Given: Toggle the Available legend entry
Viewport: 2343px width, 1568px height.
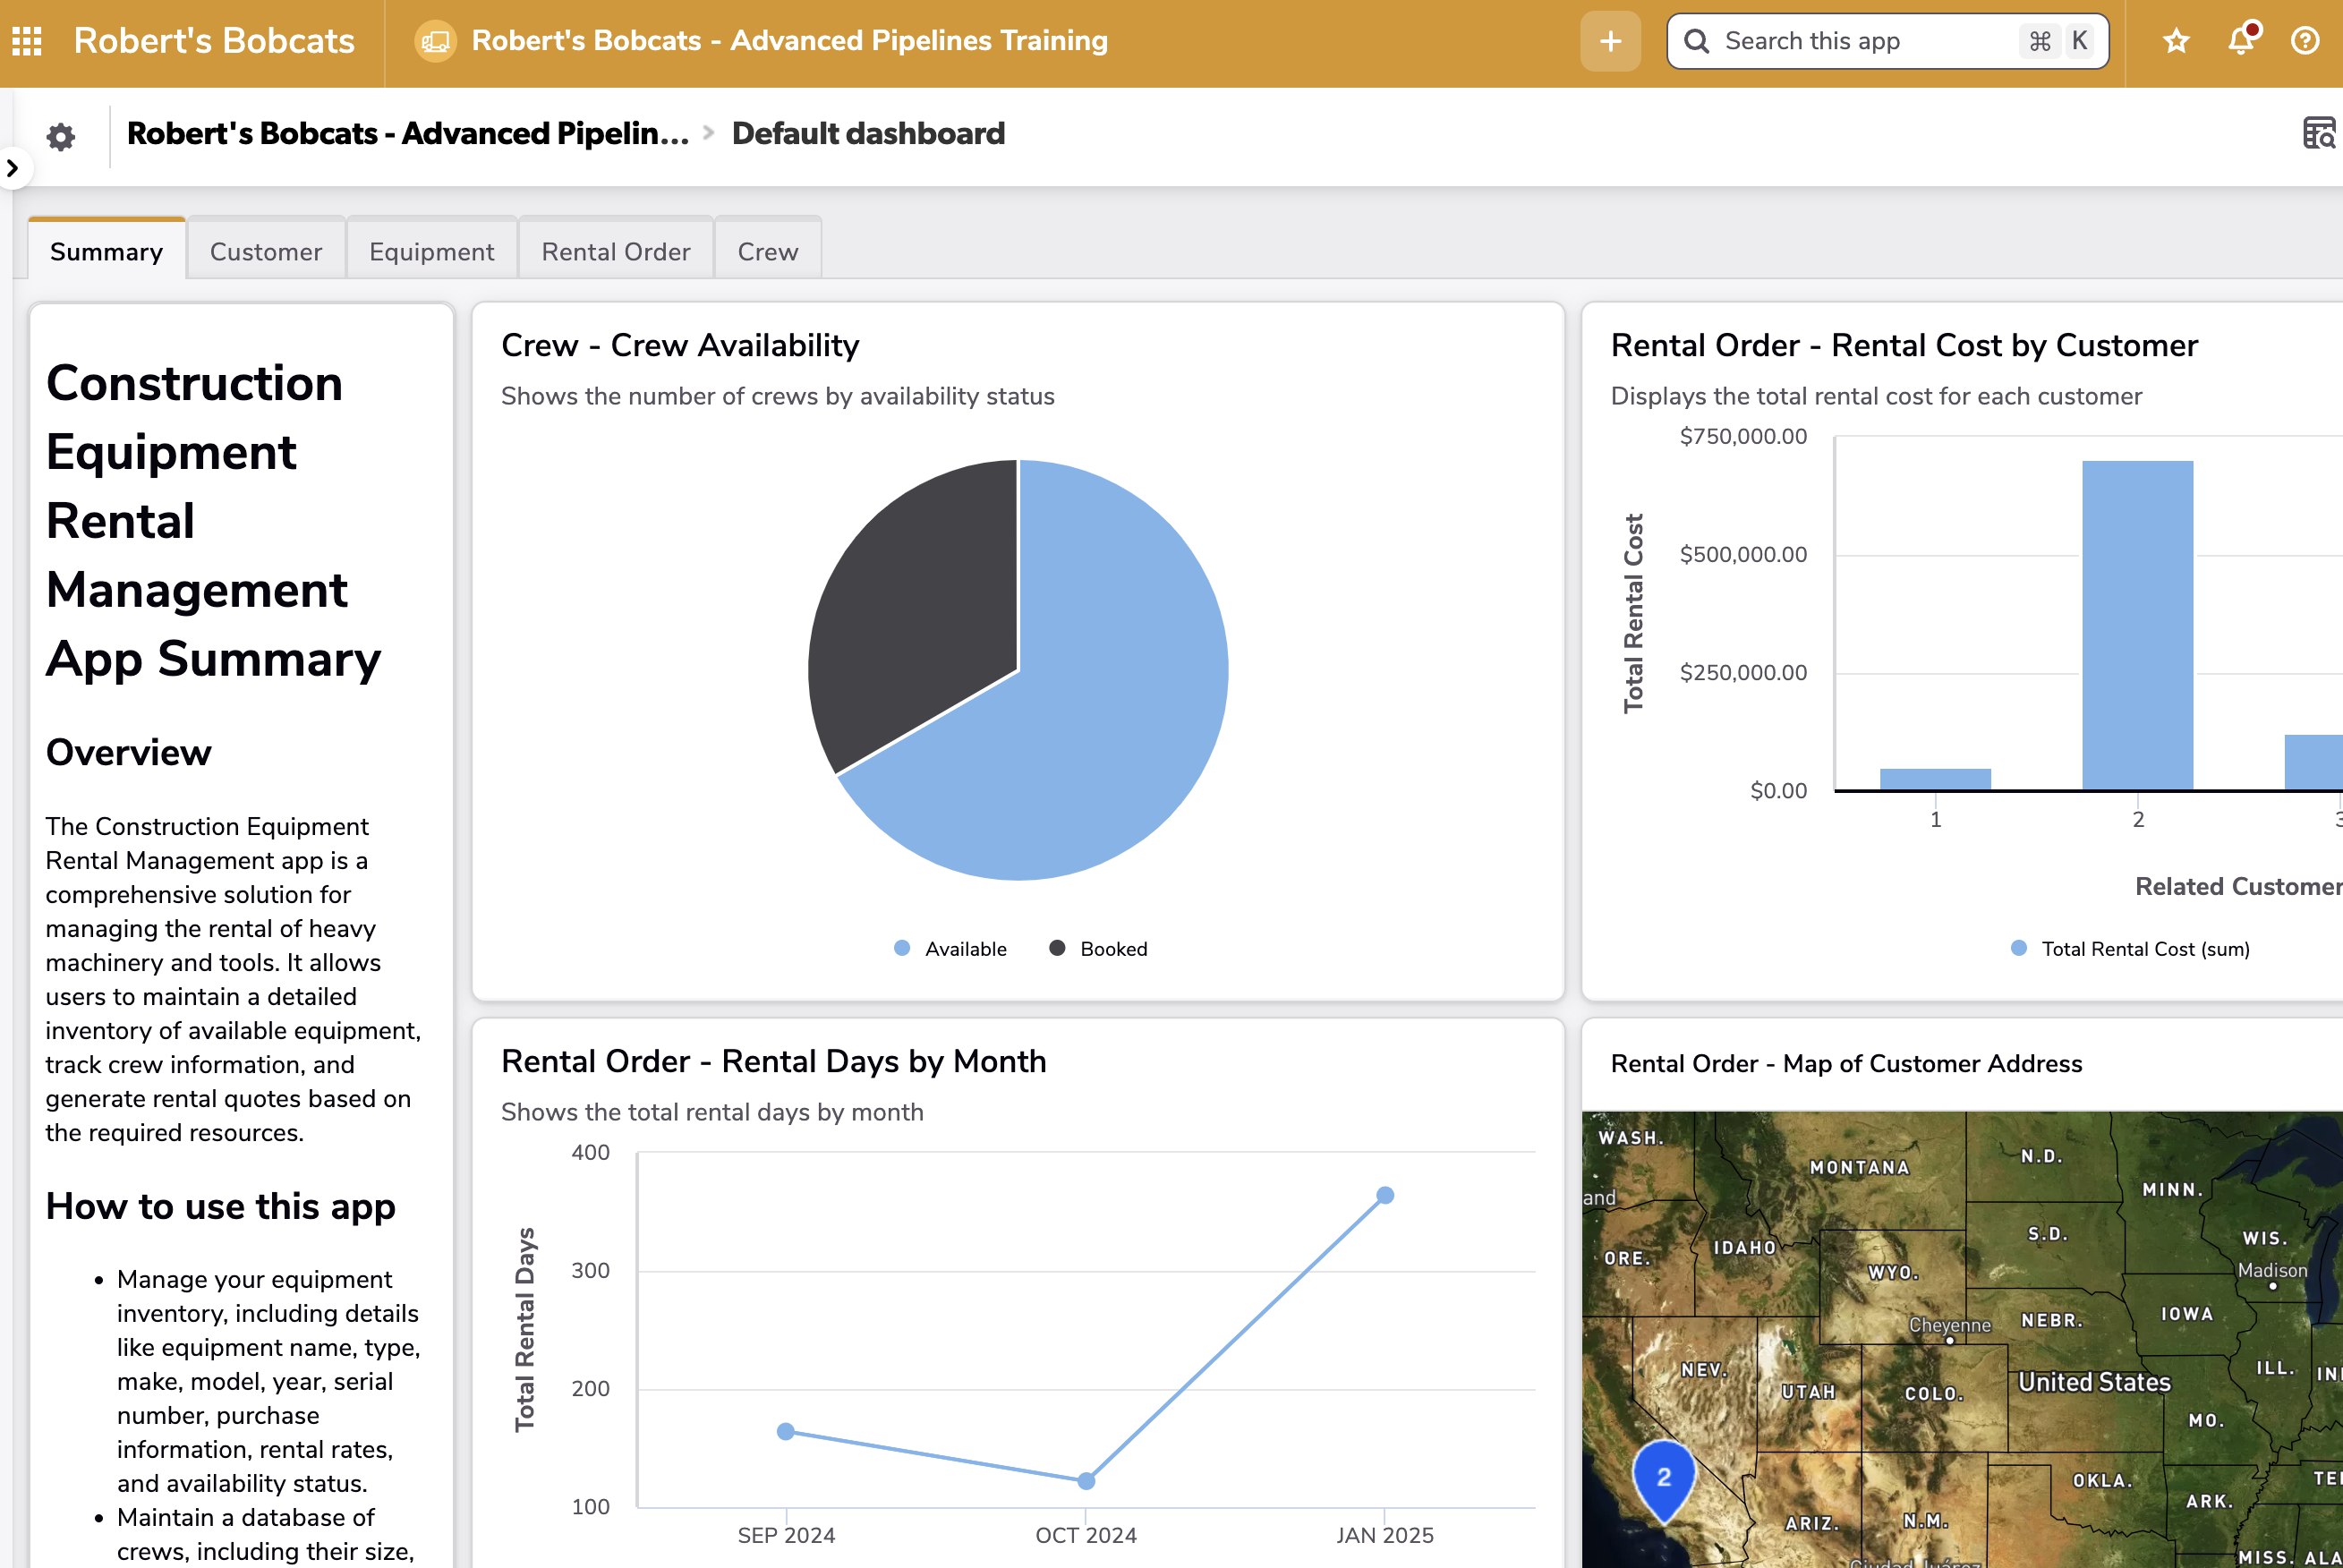Looking at the screenshot, I should [950, 949].
